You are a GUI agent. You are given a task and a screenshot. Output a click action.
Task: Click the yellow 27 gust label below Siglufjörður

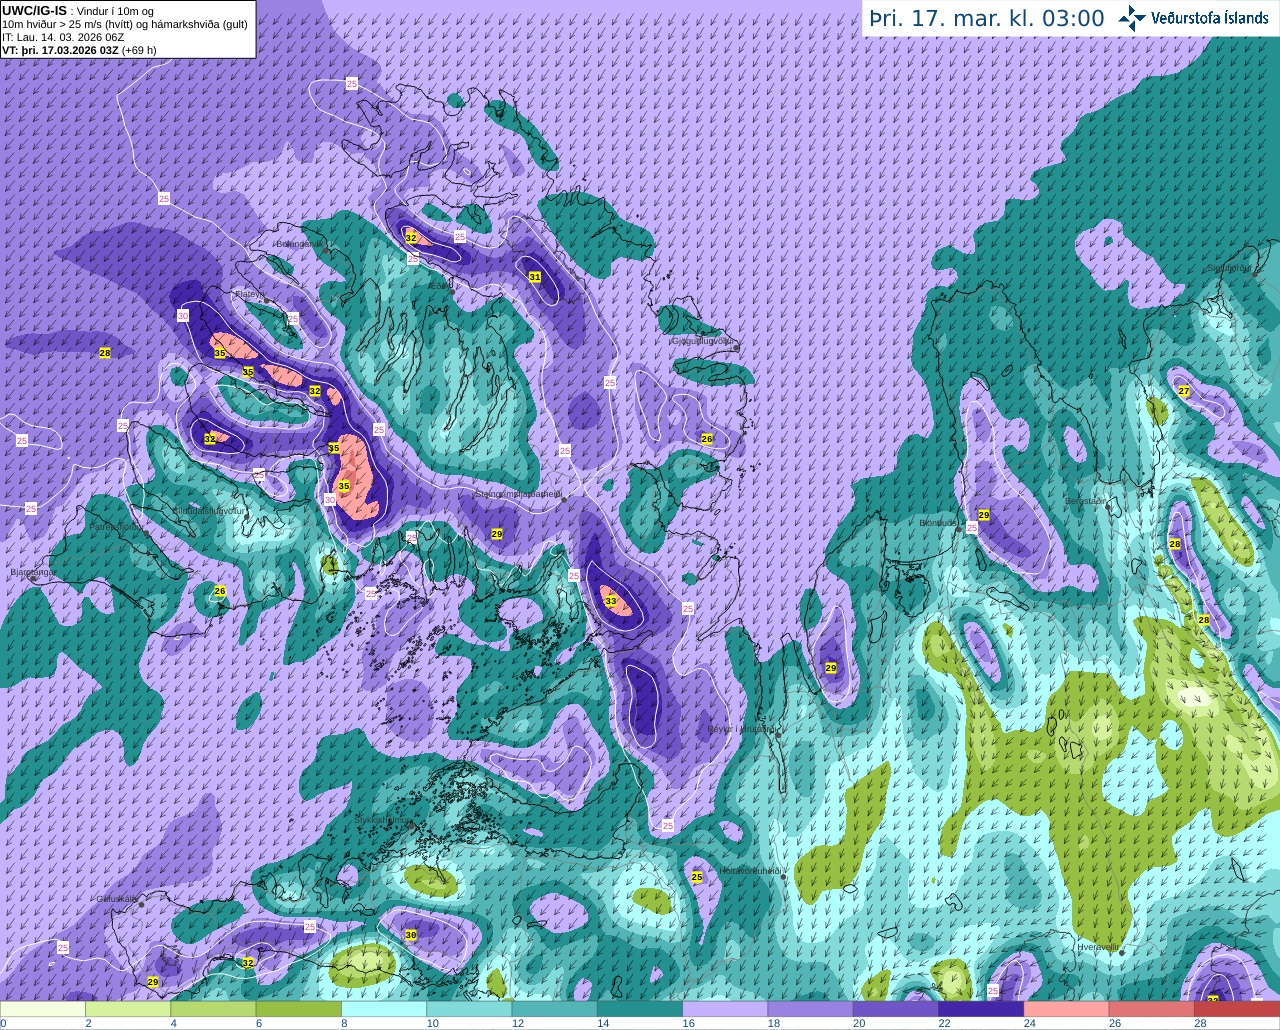(x=1184, y=391)
